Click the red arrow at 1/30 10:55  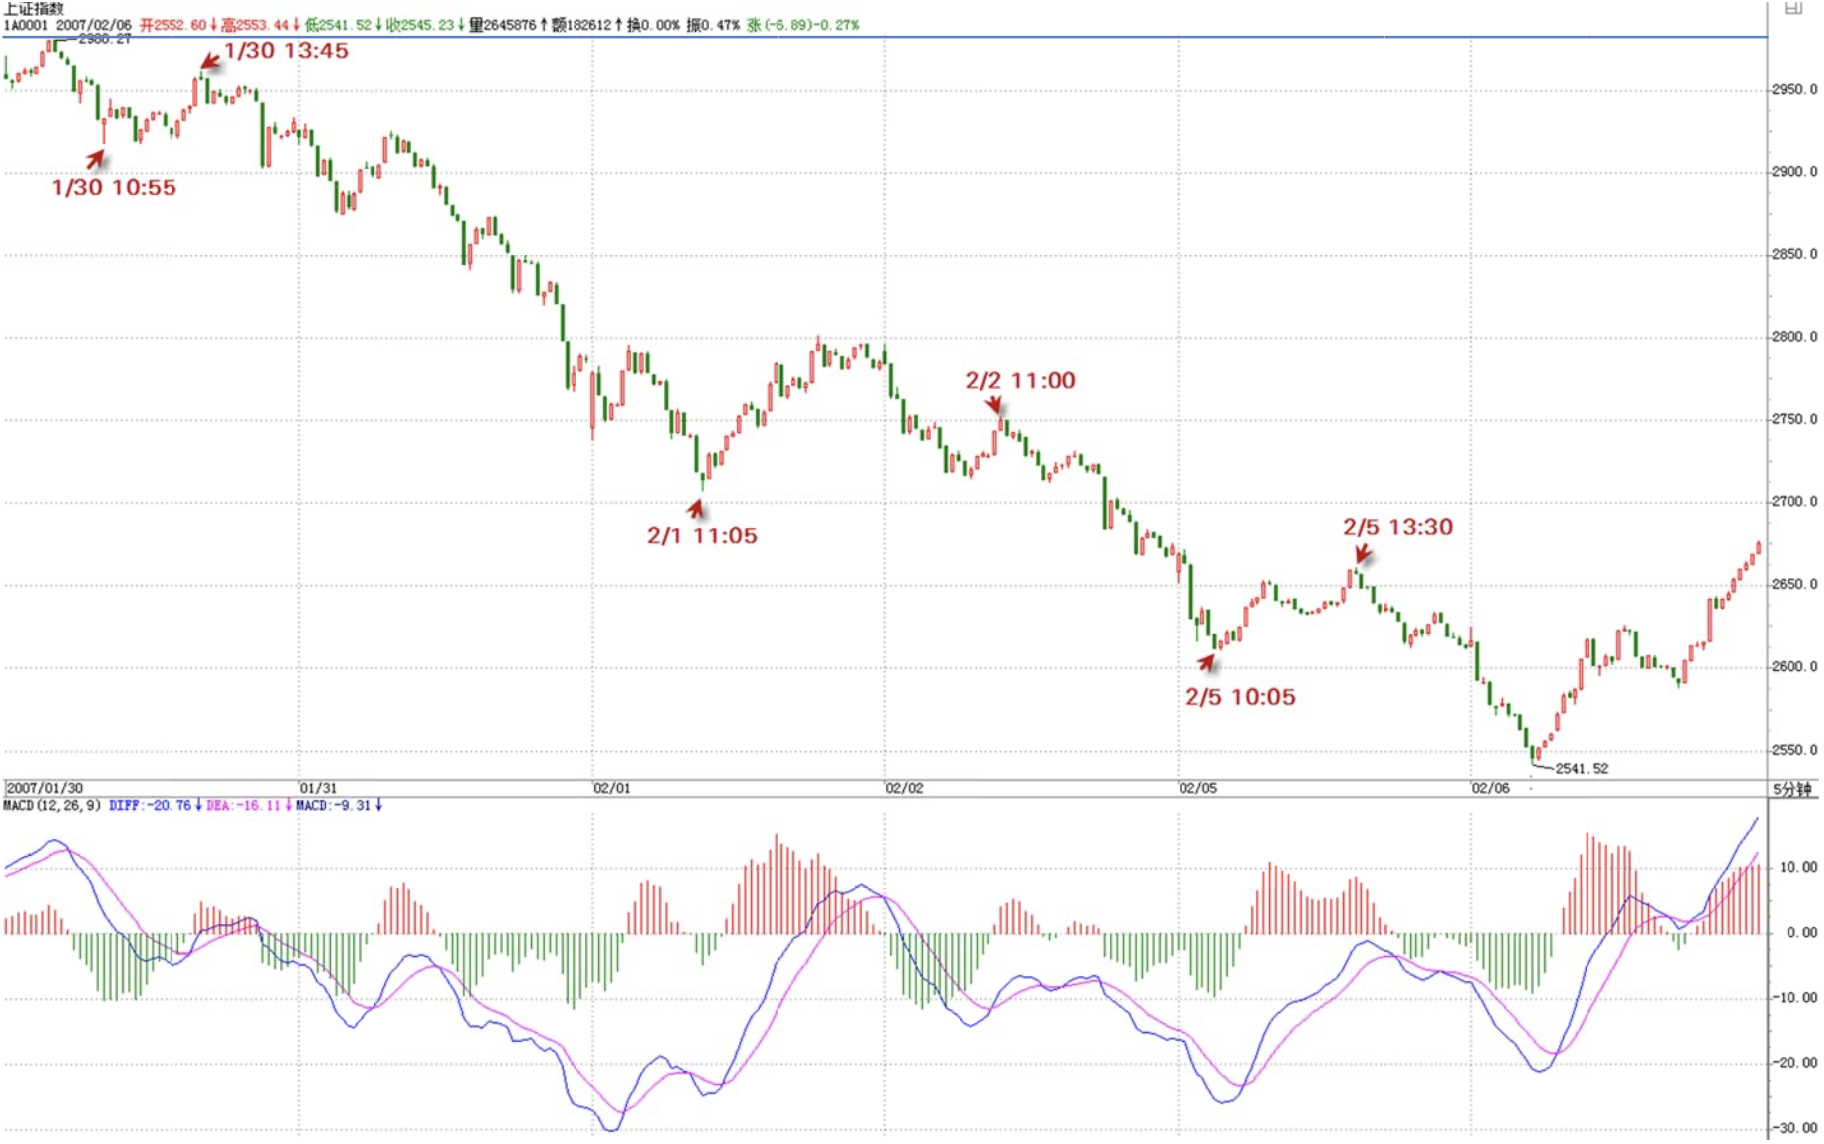coord(96,159)
